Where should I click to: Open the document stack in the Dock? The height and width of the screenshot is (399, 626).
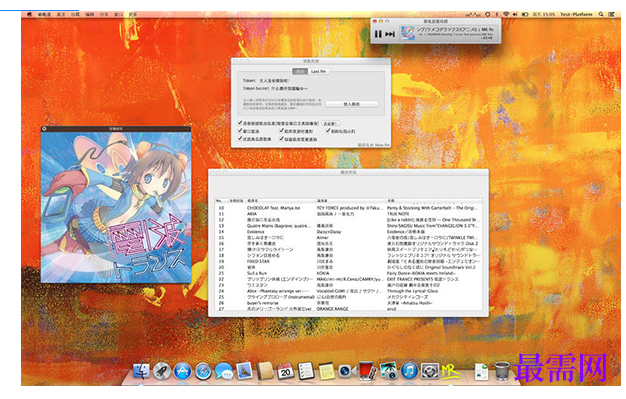(481, 371)
